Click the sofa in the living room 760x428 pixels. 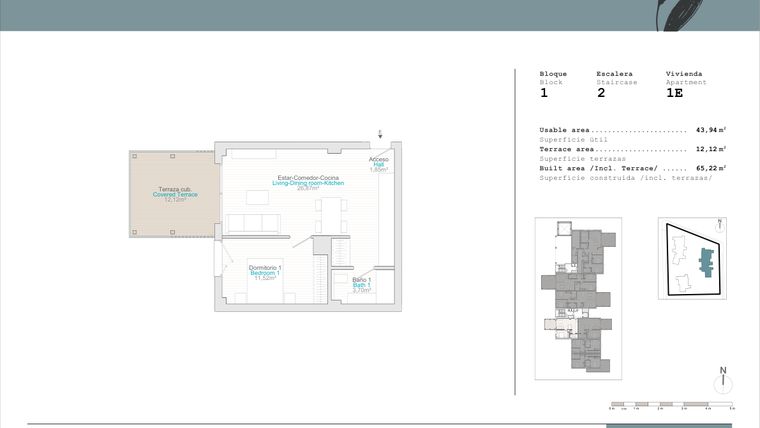(x=253, y=223)
